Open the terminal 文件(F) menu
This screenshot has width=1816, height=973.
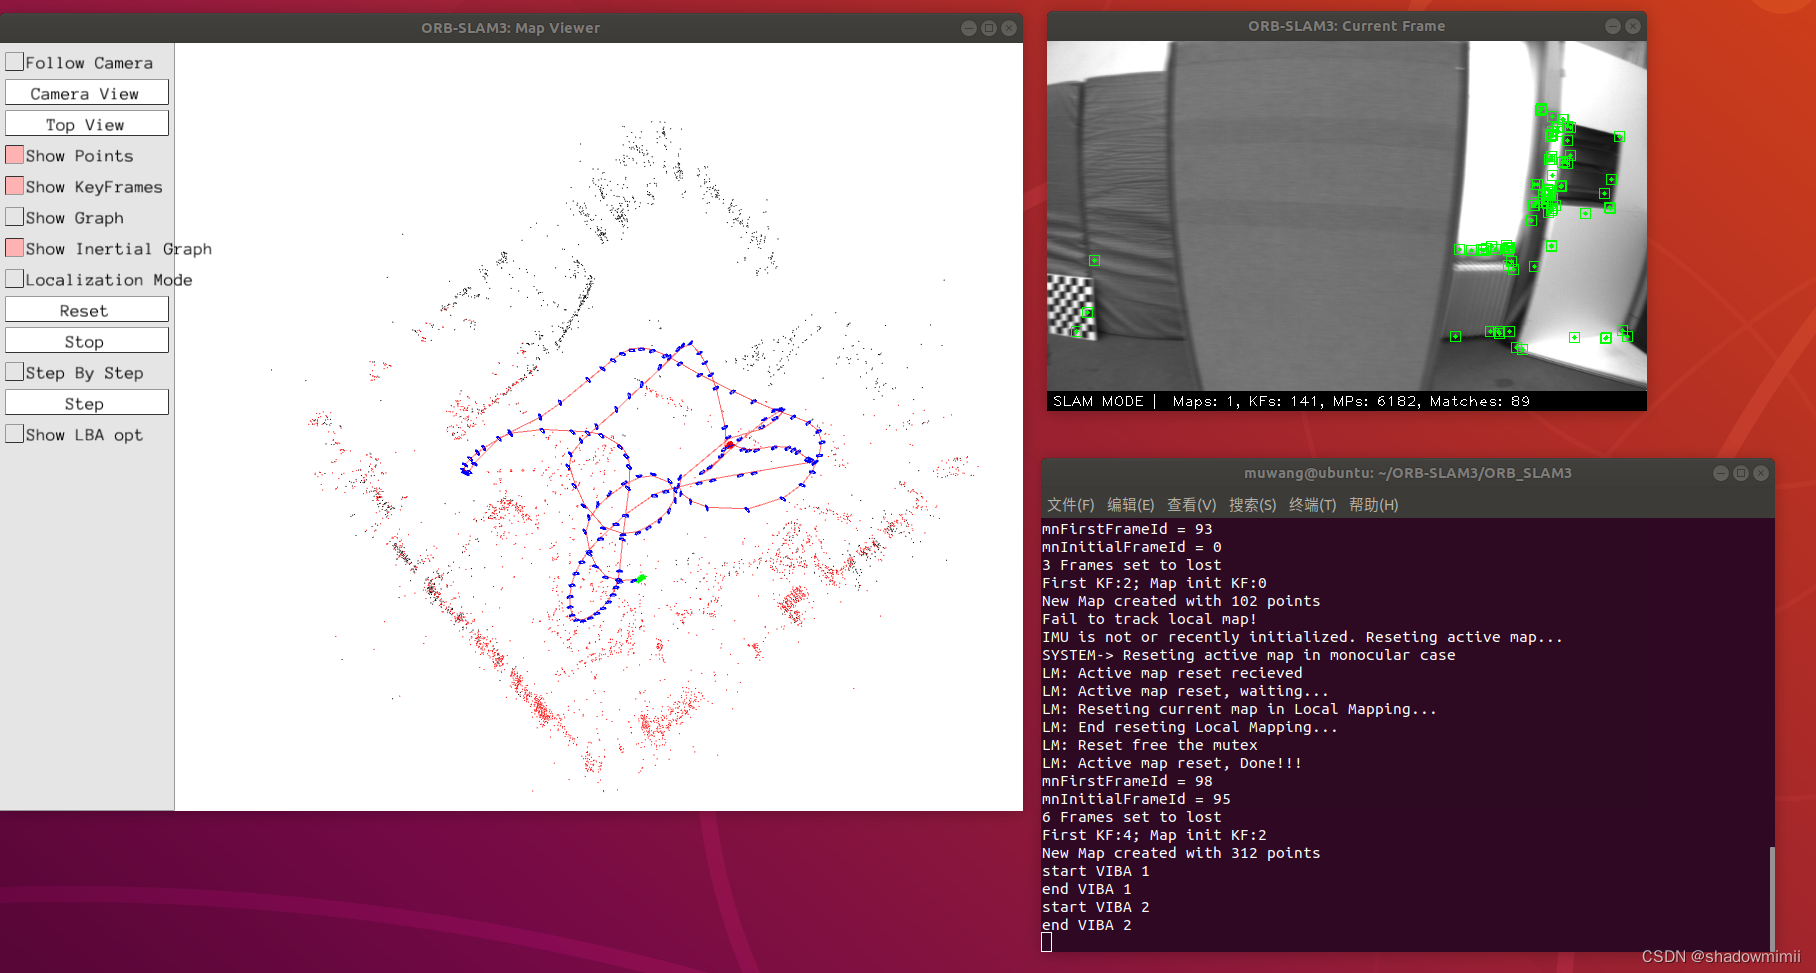[1070, 505]
